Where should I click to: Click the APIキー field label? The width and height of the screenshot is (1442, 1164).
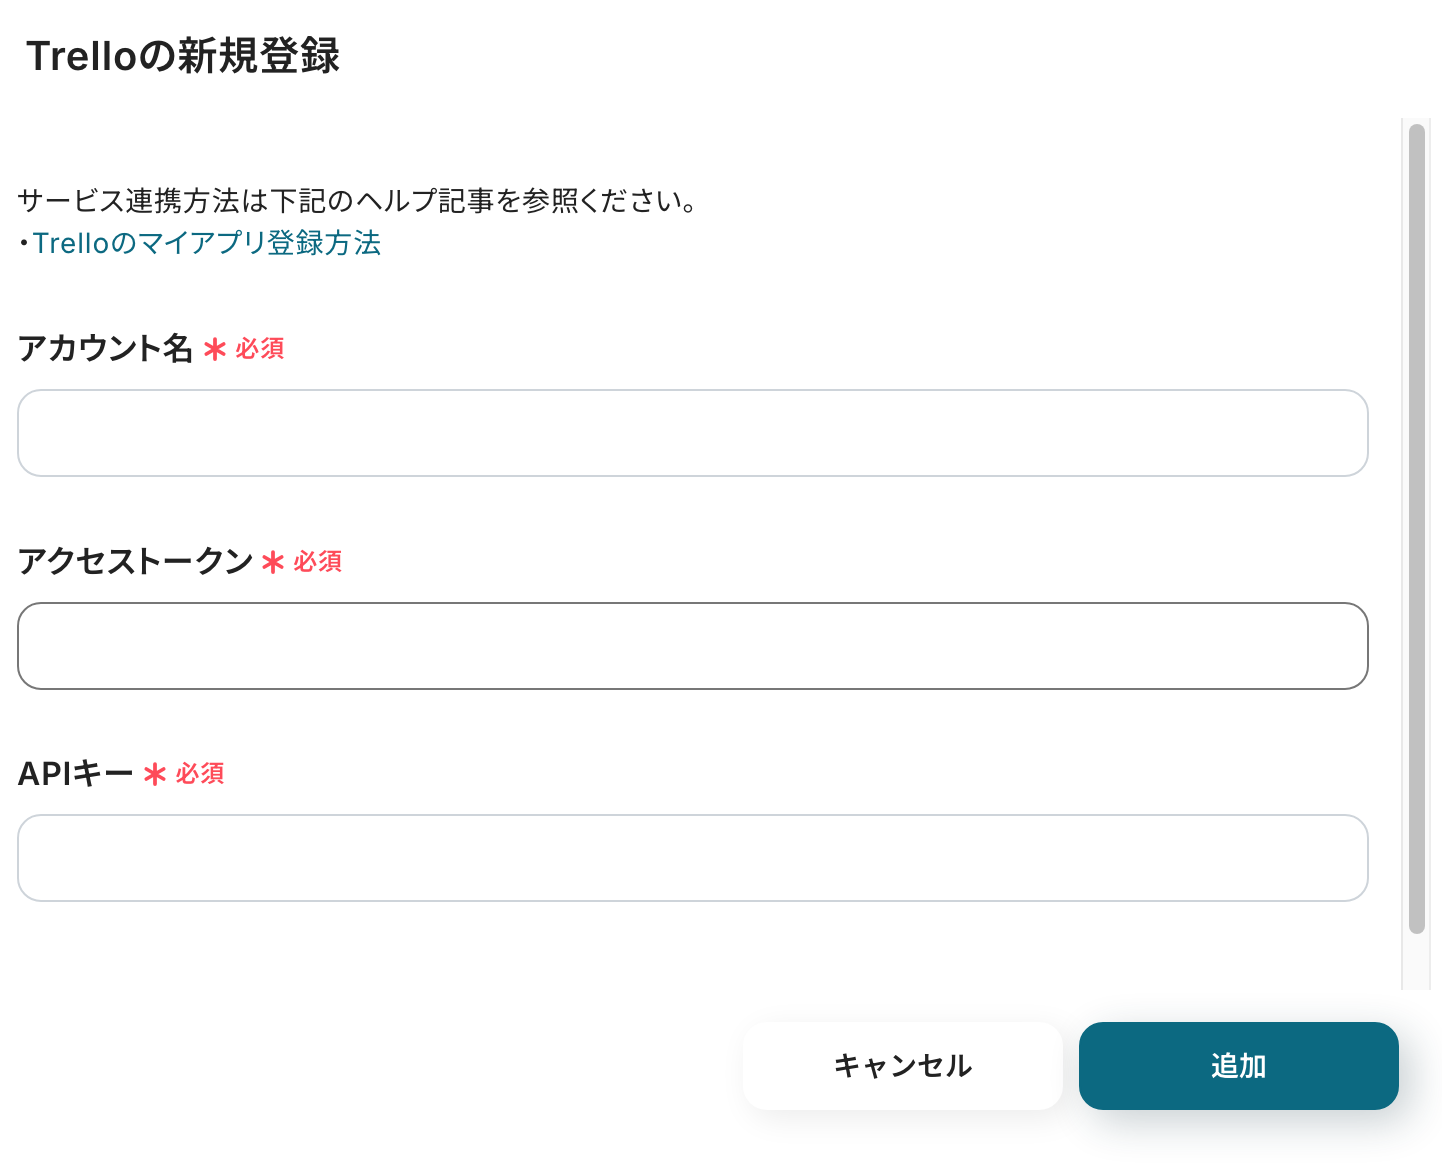point(76,773)
